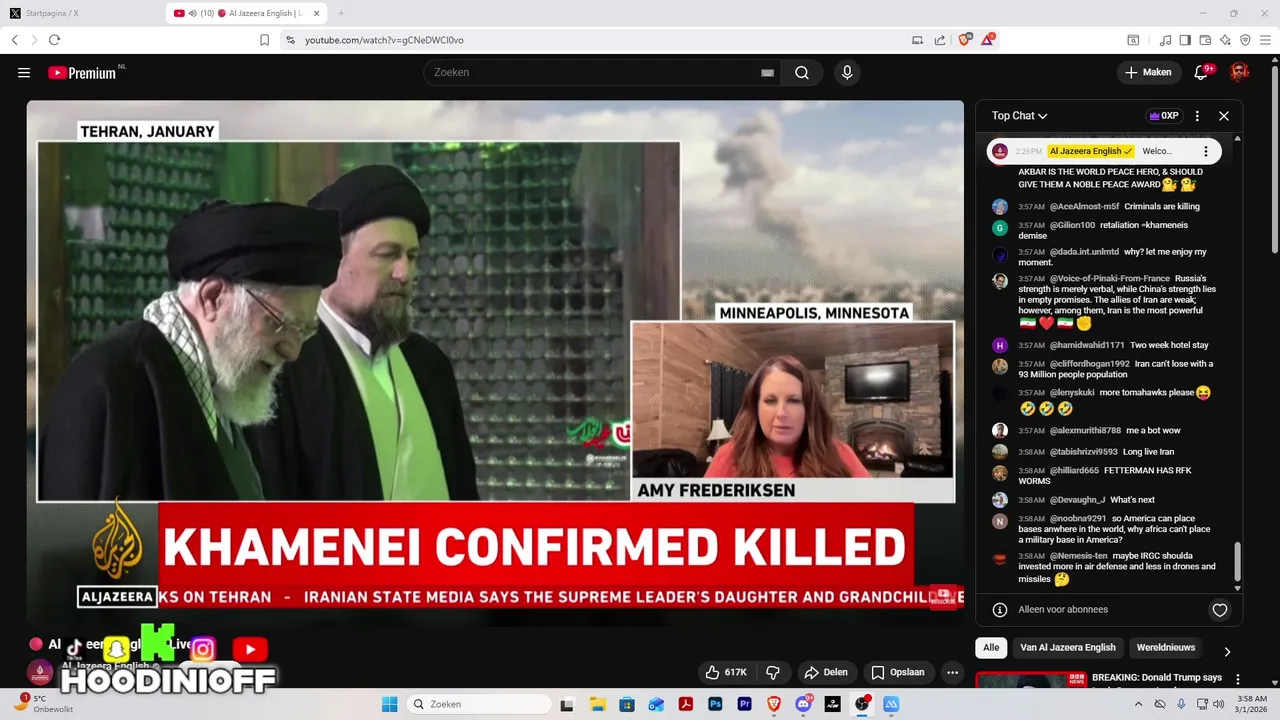Open YouTube notifications bell
Viewport: 1280px width, 720px height.
click(x=1202, y=72)
